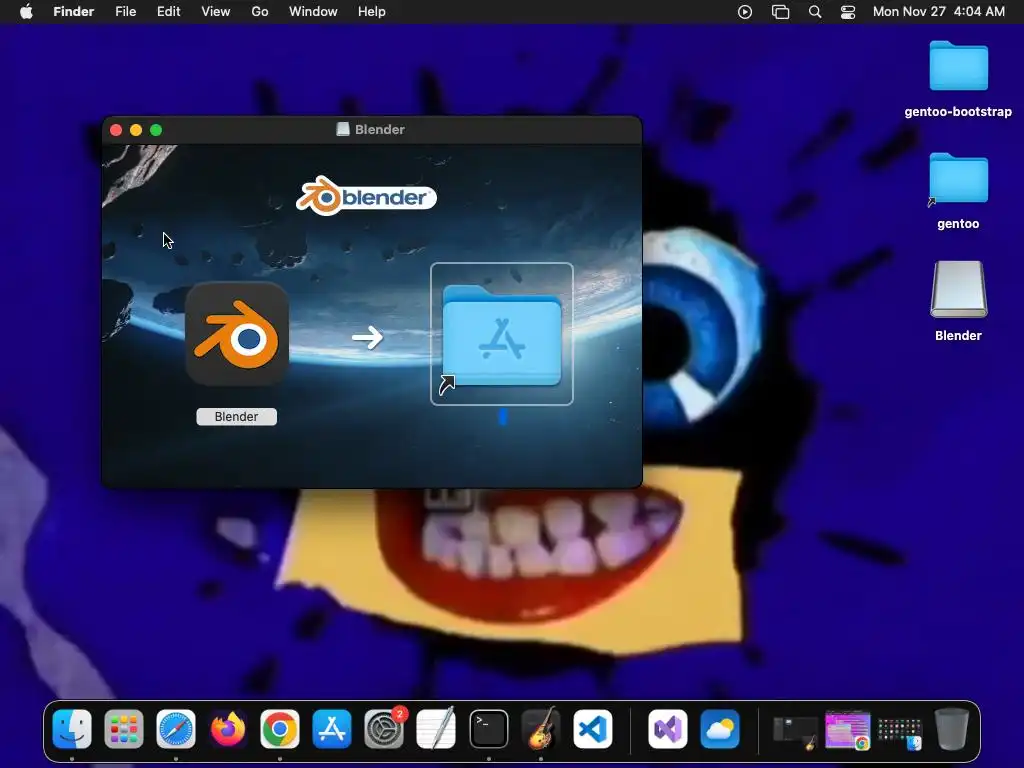
Task: Open the Go menu
Action: tap(260, 12)
